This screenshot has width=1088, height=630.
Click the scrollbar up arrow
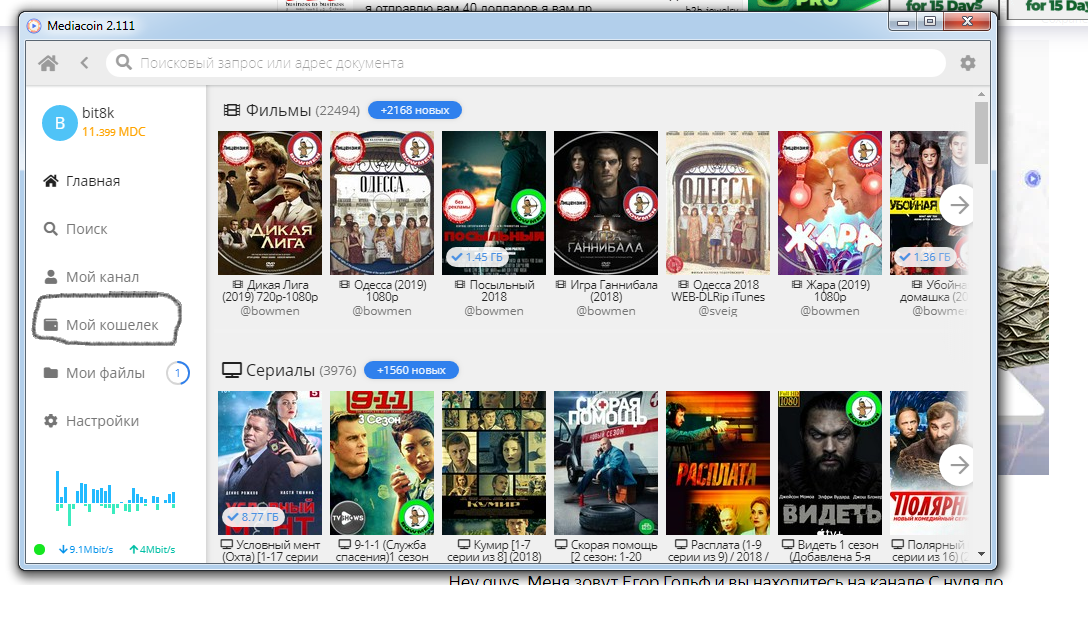pos(981,94)
